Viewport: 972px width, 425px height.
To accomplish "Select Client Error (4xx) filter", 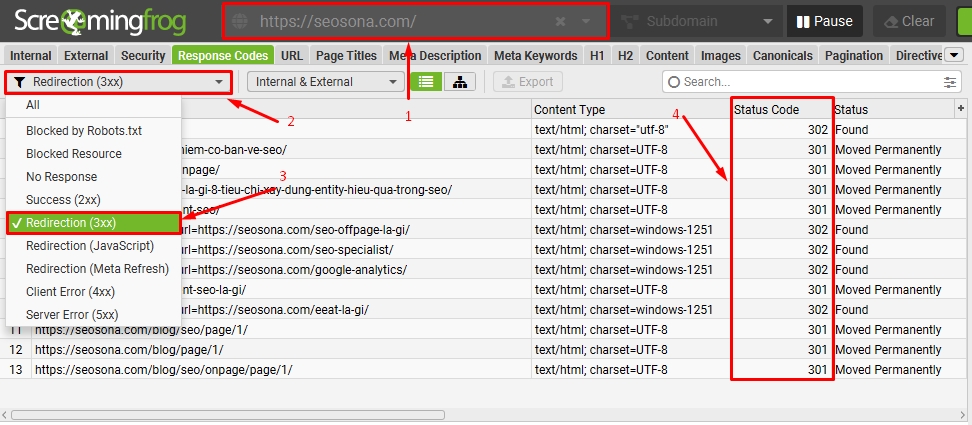I will pos(94,292).
